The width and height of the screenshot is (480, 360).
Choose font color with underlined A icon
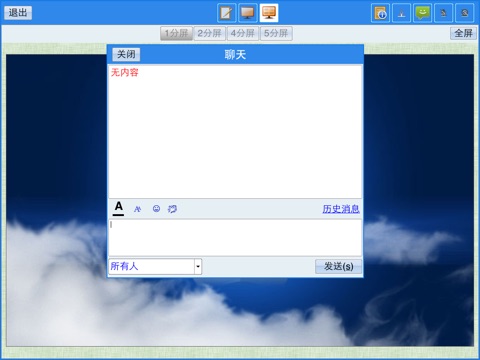tap(118, 208)
